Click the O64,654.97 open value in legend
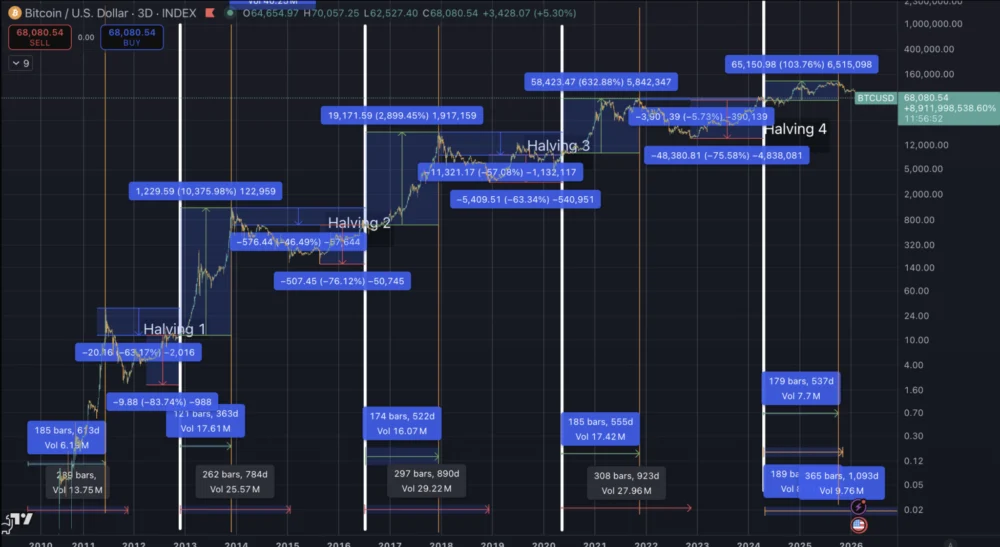The width and height of the screenshot is (1000, 547). tap(270, 13)
